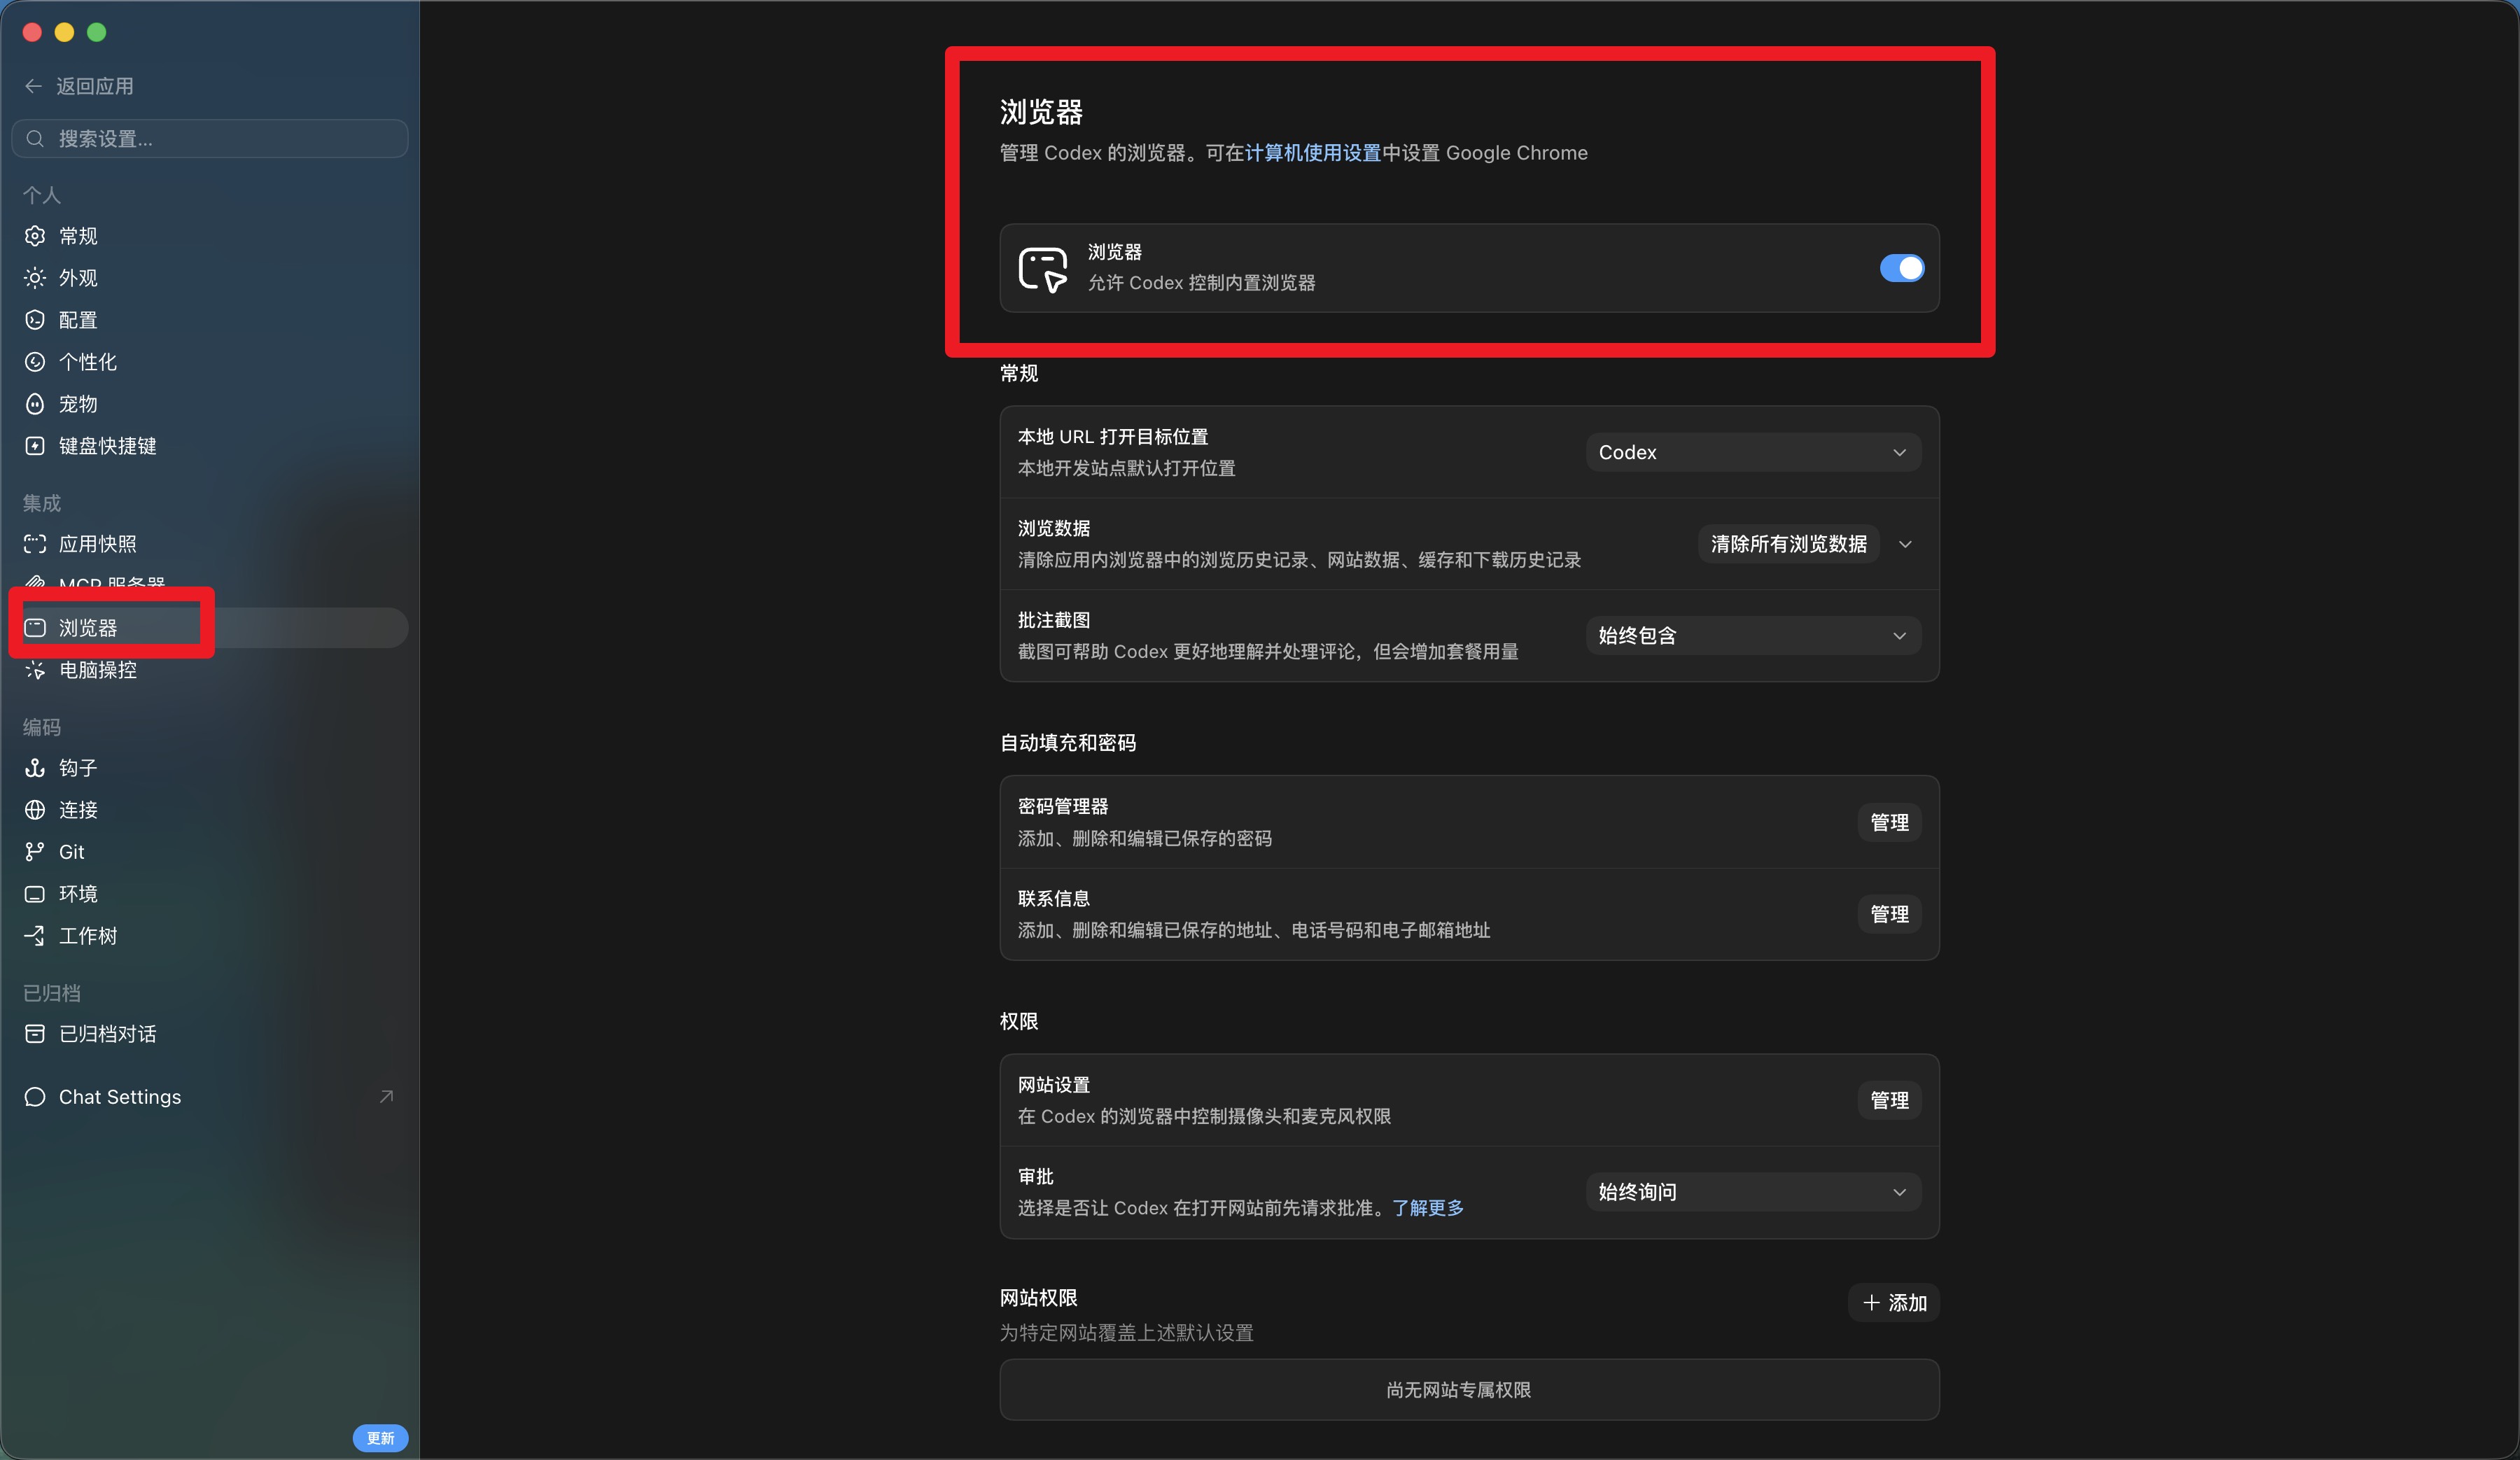Open the 配置 settings page
Viewport: 2520px width, 1460px height.
point(210,320)
